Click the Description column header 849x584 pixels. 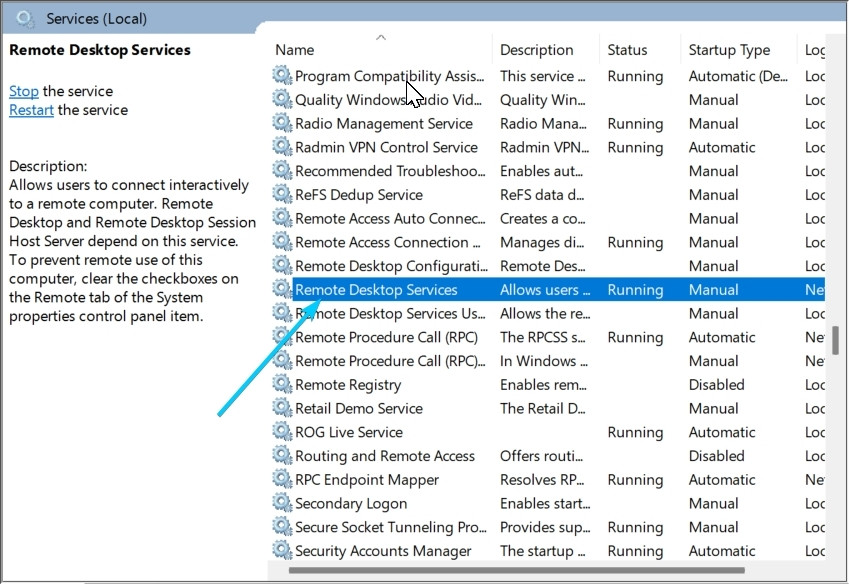[x=536, y=50]
